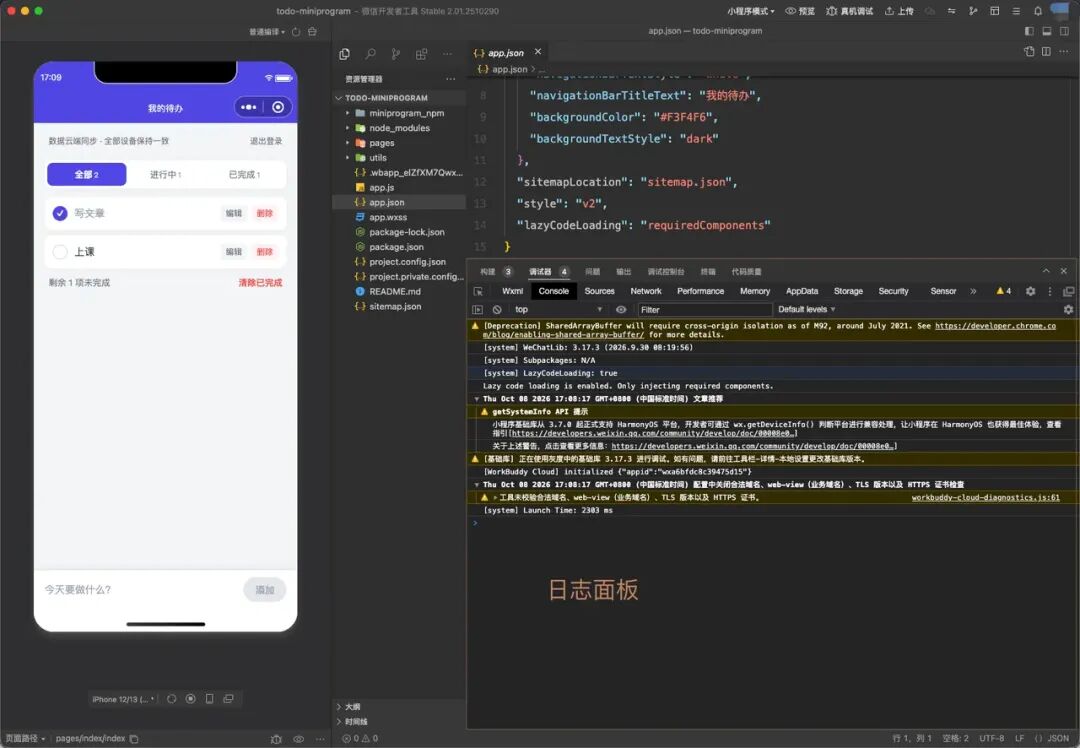Click the undock DevTools window icon

click(x=1068, y=291)
